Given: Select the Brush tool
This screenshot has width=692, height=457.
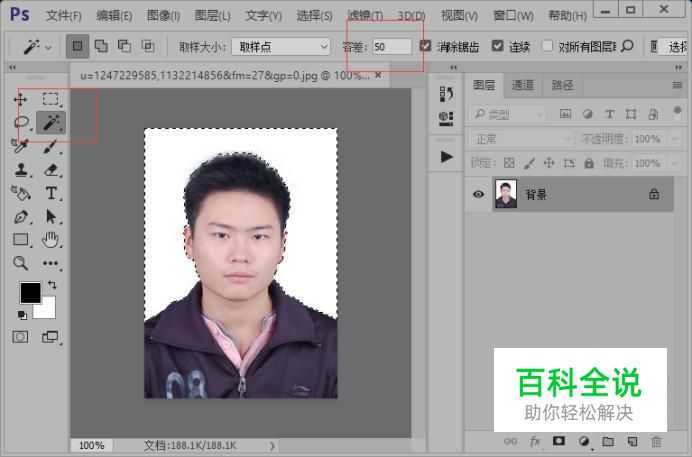Looking at the screenshot, I should coord(50,146).
